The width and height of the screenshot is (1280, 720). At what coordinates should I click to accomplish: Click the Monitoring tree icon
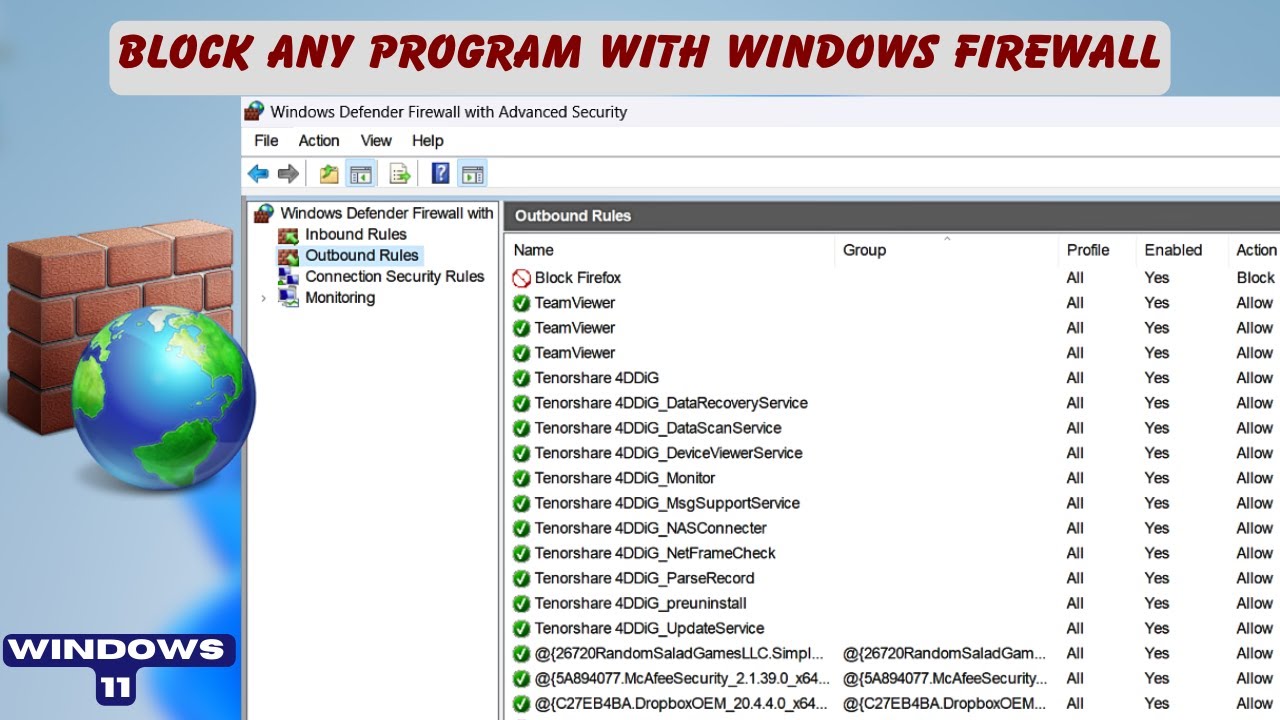pyautogui.click(x=288, y=298)
